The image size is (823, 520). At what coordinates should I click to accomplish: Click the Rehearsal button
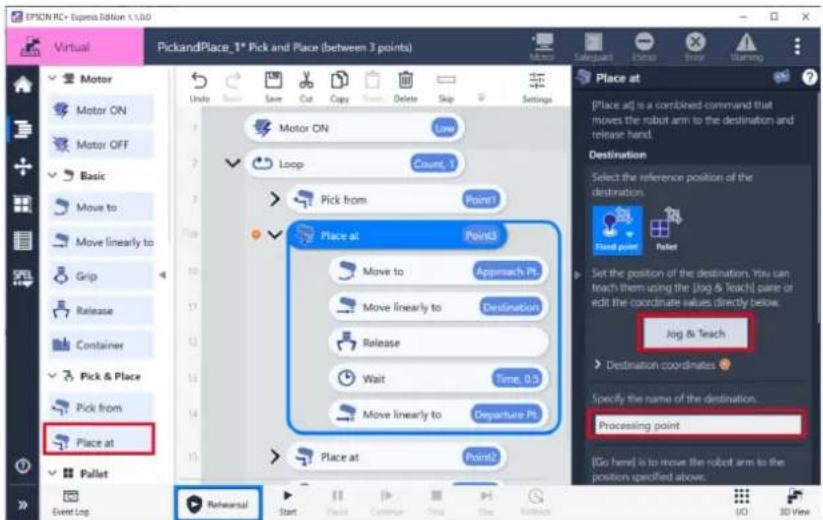pyautogui.click(x=218, y=504)
